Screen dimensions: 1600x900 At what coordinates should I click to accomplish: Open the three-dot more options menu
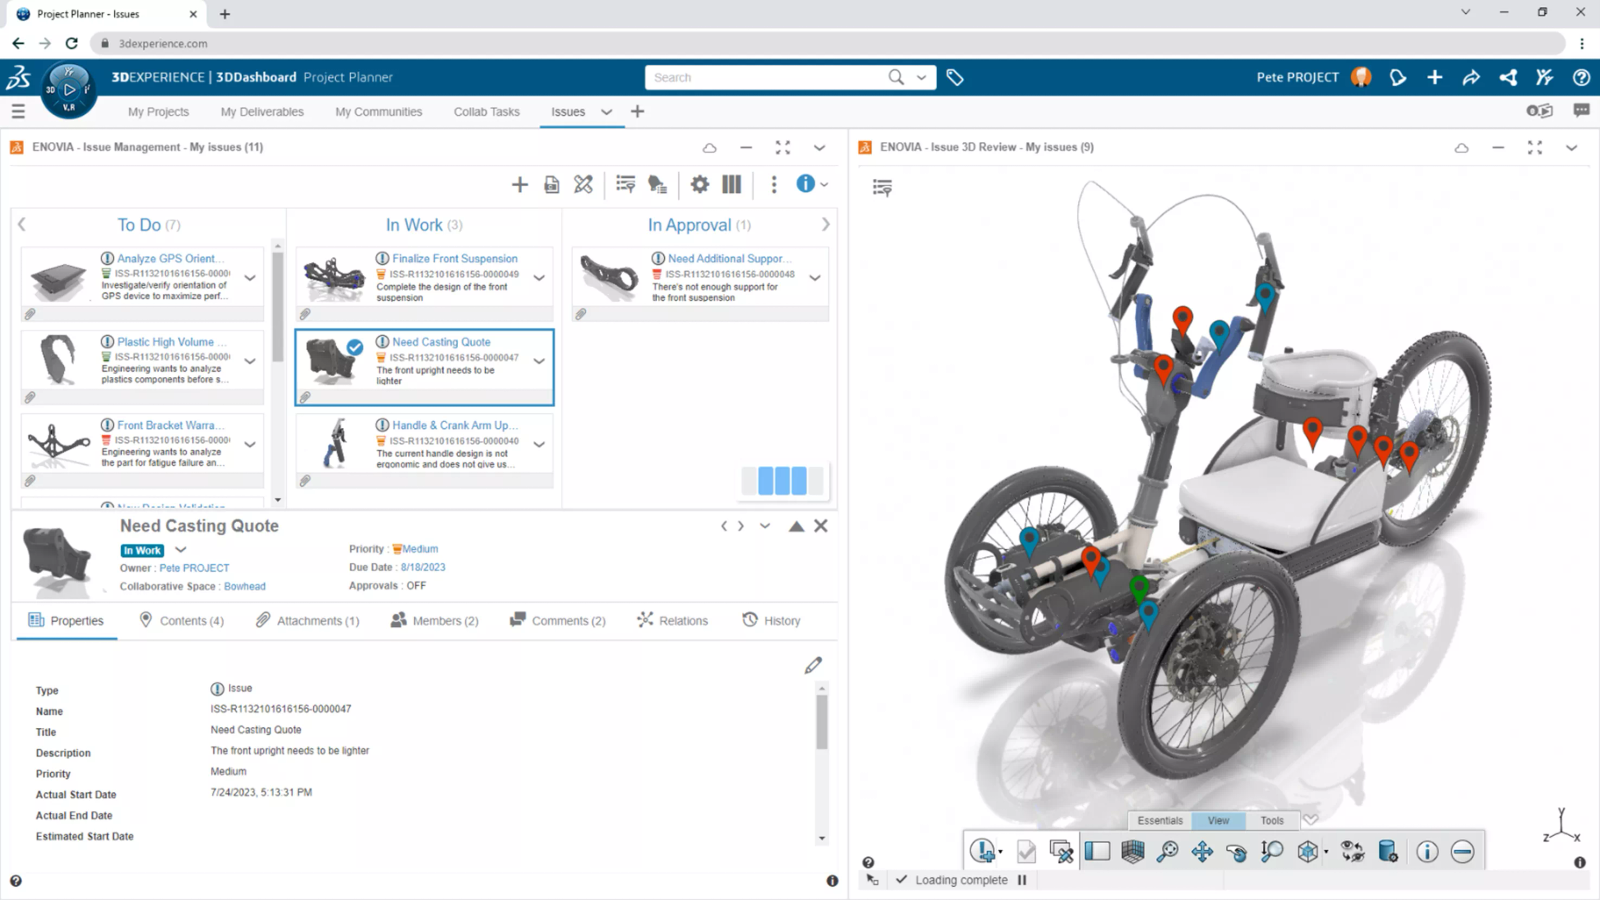tap(773, 184)
